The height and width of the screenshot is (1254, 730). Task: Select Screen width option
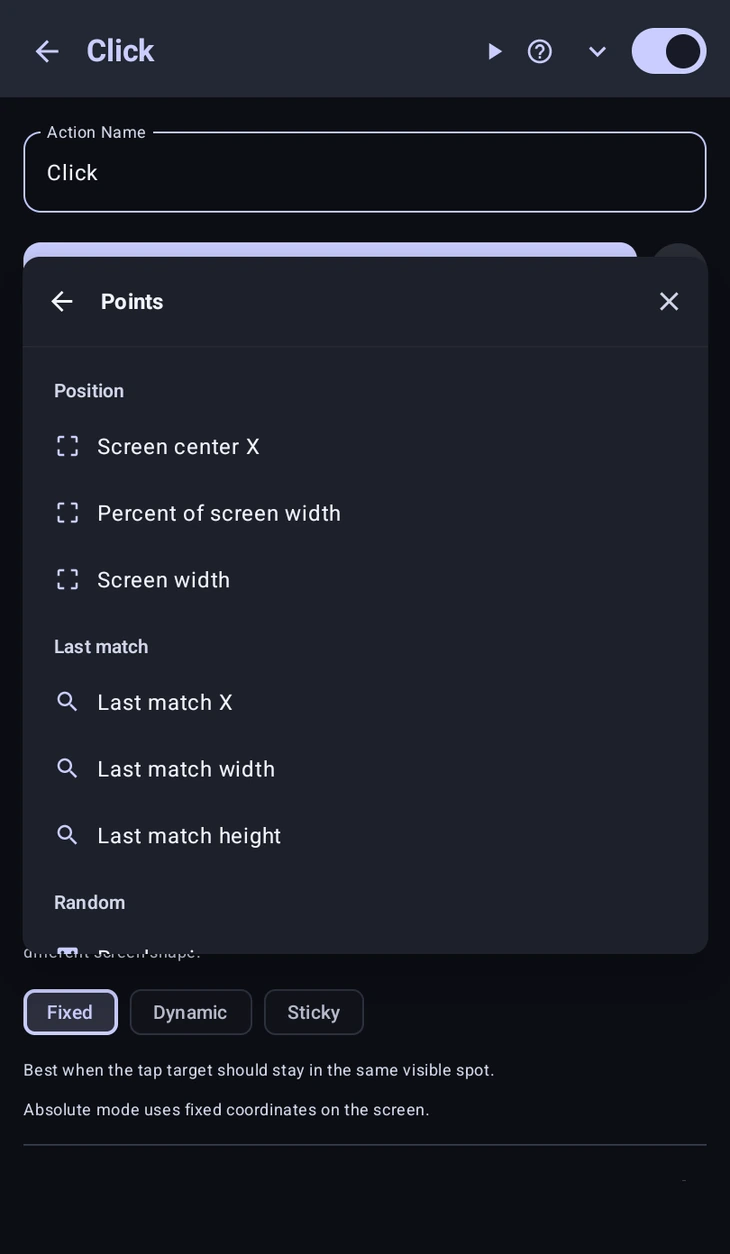coord(365,579)
